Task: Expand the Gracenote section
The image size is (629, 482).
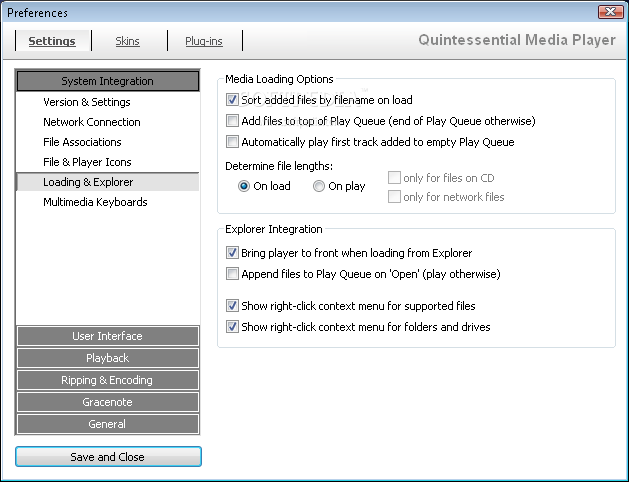Action: [x=108, y=402]
